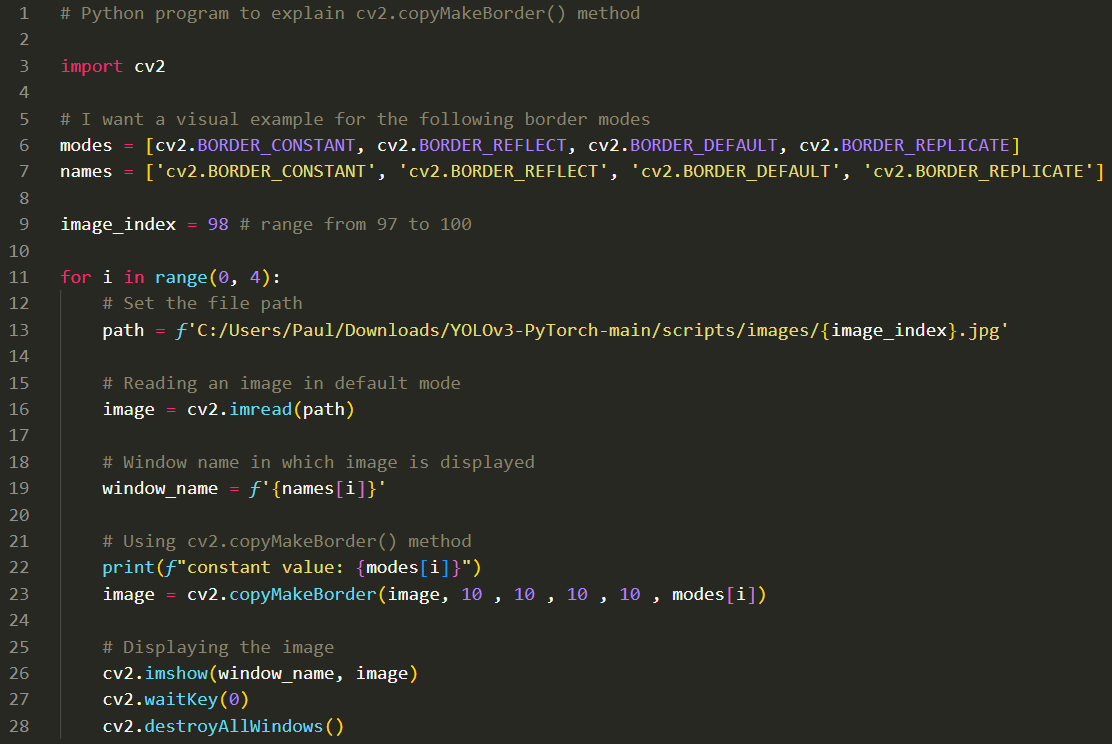
Task: Click the comment on line 1 about copyMakeBorder
Action: point(350,13)
